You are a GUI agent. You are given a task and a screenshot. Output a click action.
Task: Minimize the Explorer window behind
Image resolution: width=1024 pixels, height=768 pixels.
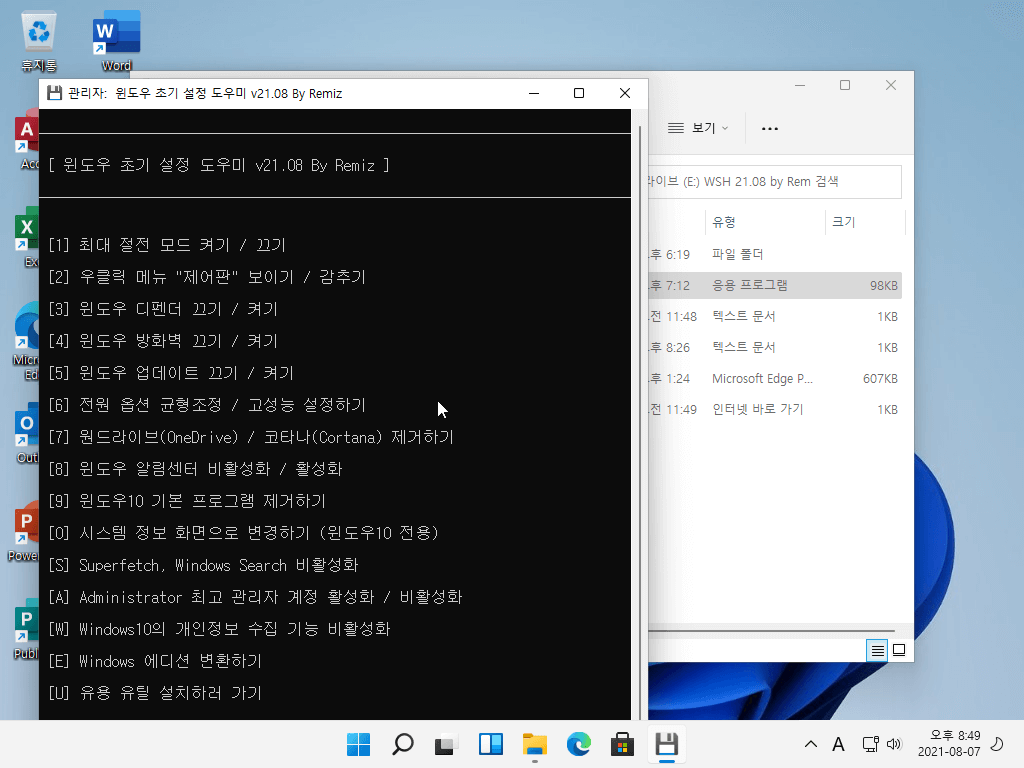800,86
